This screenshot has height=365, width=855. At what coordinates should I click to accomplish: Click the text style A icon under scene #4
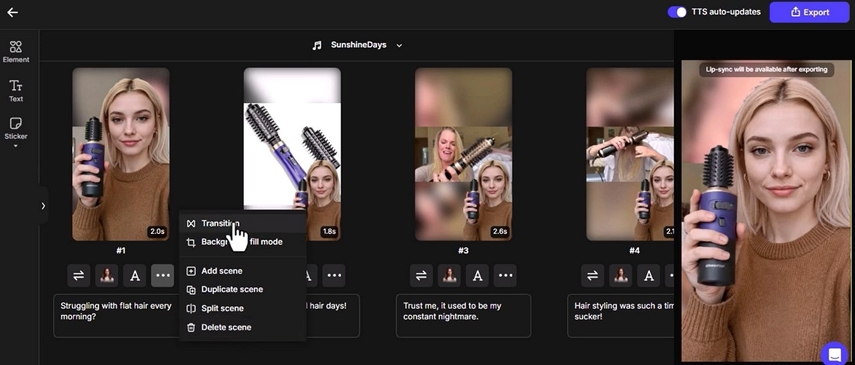(x=648, y=276)
